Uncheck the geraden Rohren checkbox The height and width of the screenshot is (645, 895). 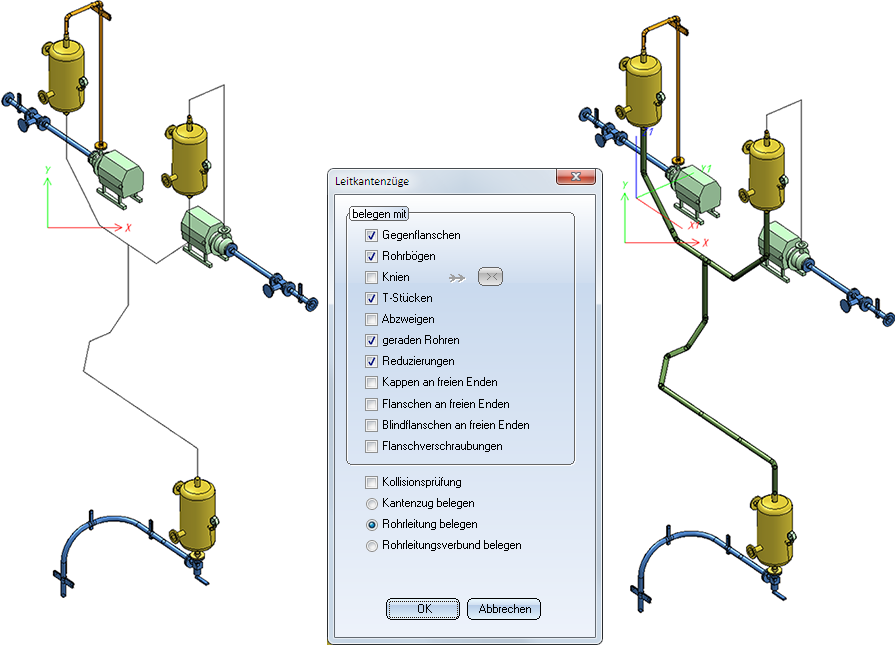point(372,340)
